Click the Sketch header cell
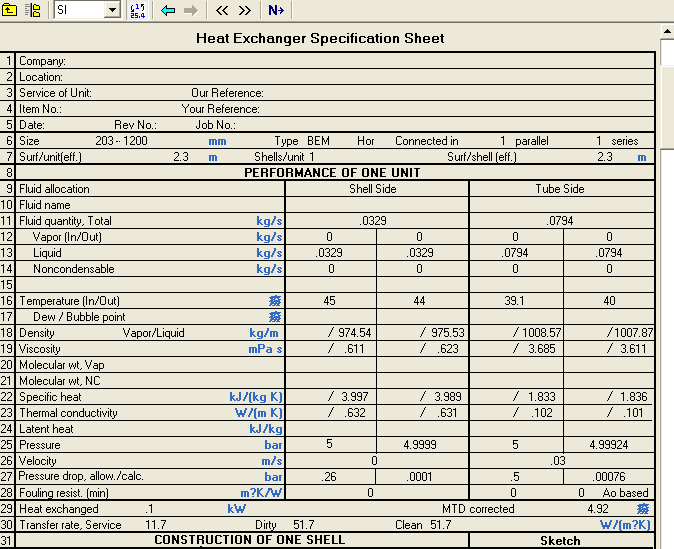 pyautogui.click(x=560, y=540)
